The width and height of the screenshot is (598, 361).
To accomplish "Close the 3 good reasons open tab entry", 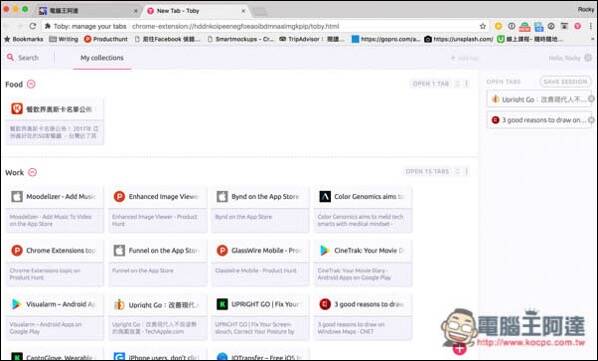I will pyautogui.click(x=591, y=120).
